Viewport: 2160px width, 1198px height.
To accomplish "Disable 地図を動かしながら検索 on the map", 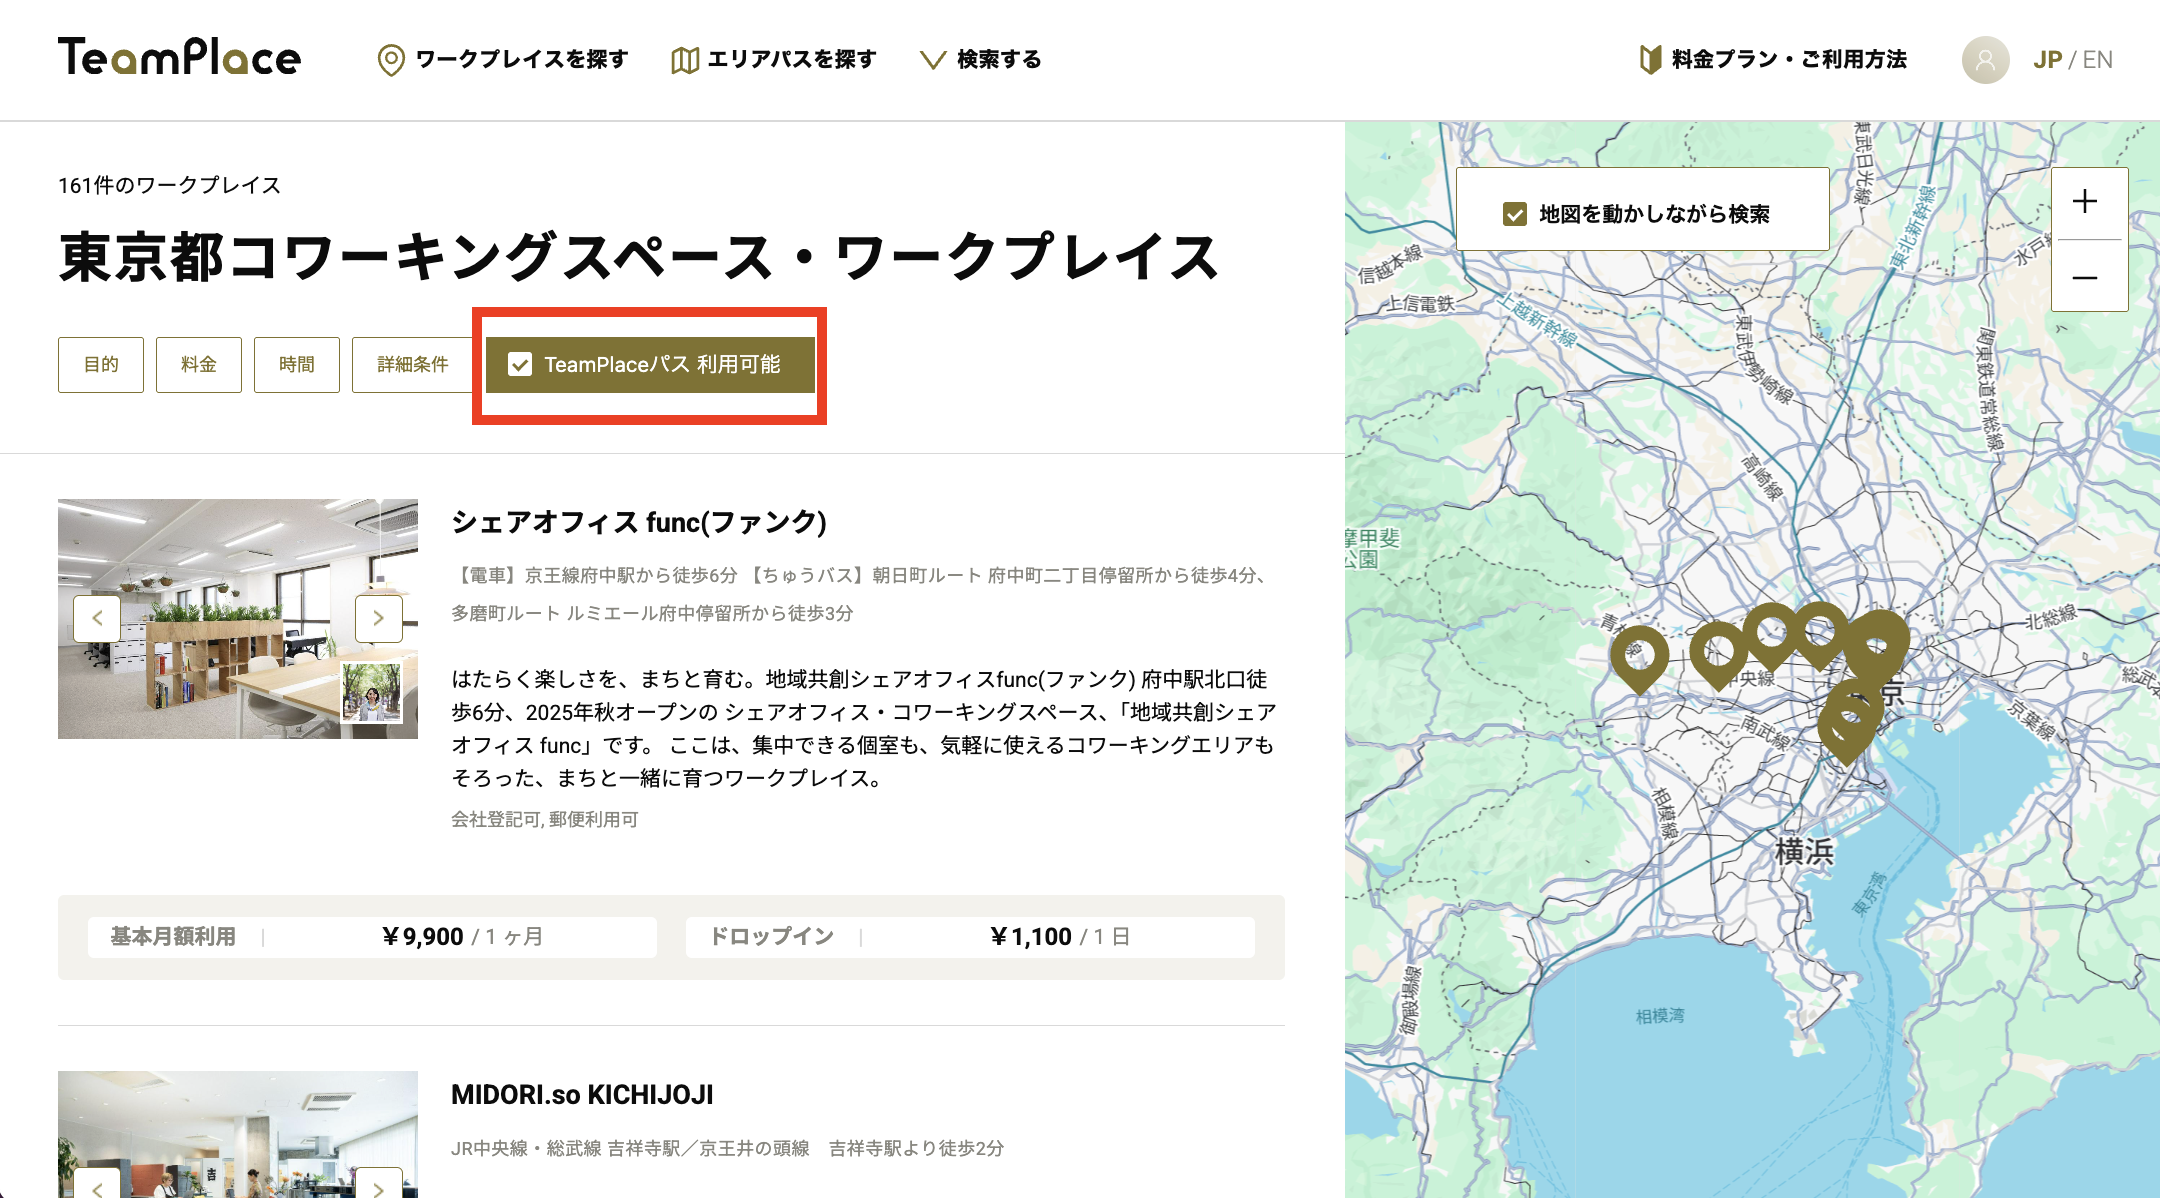I will [1515, 210].
